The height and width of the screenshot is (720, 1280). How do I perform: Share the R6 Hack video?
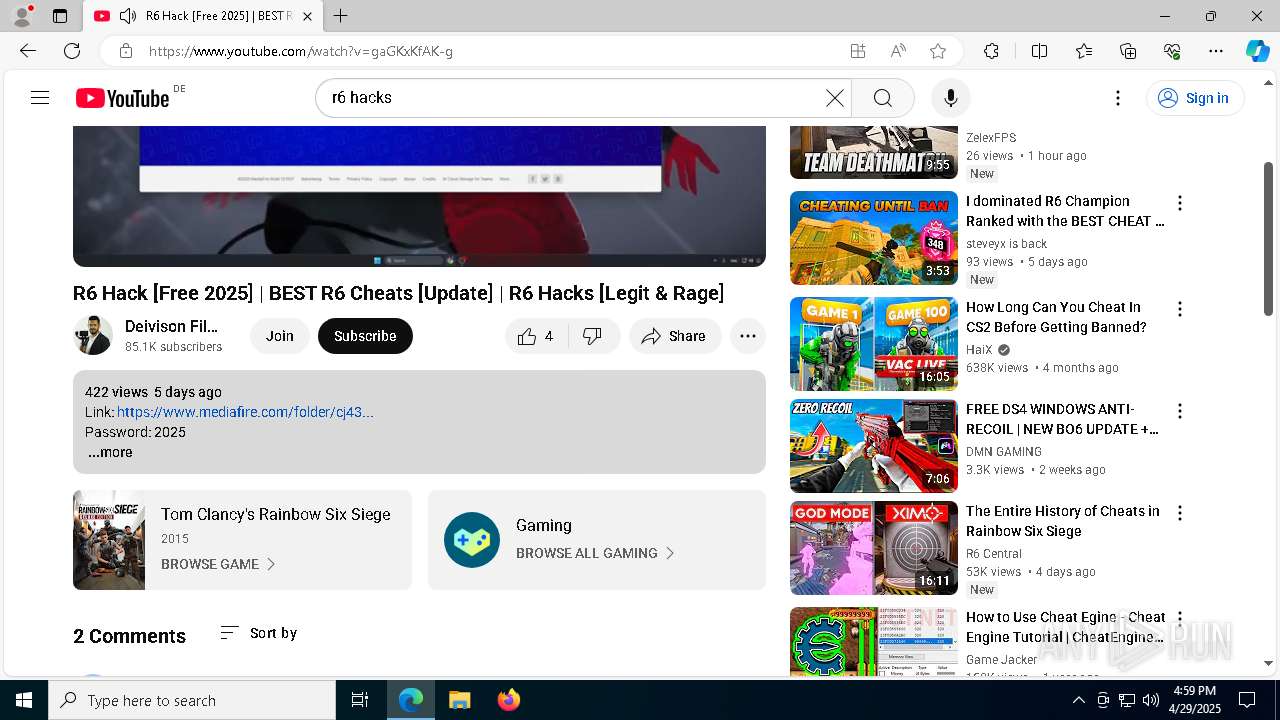674,336
